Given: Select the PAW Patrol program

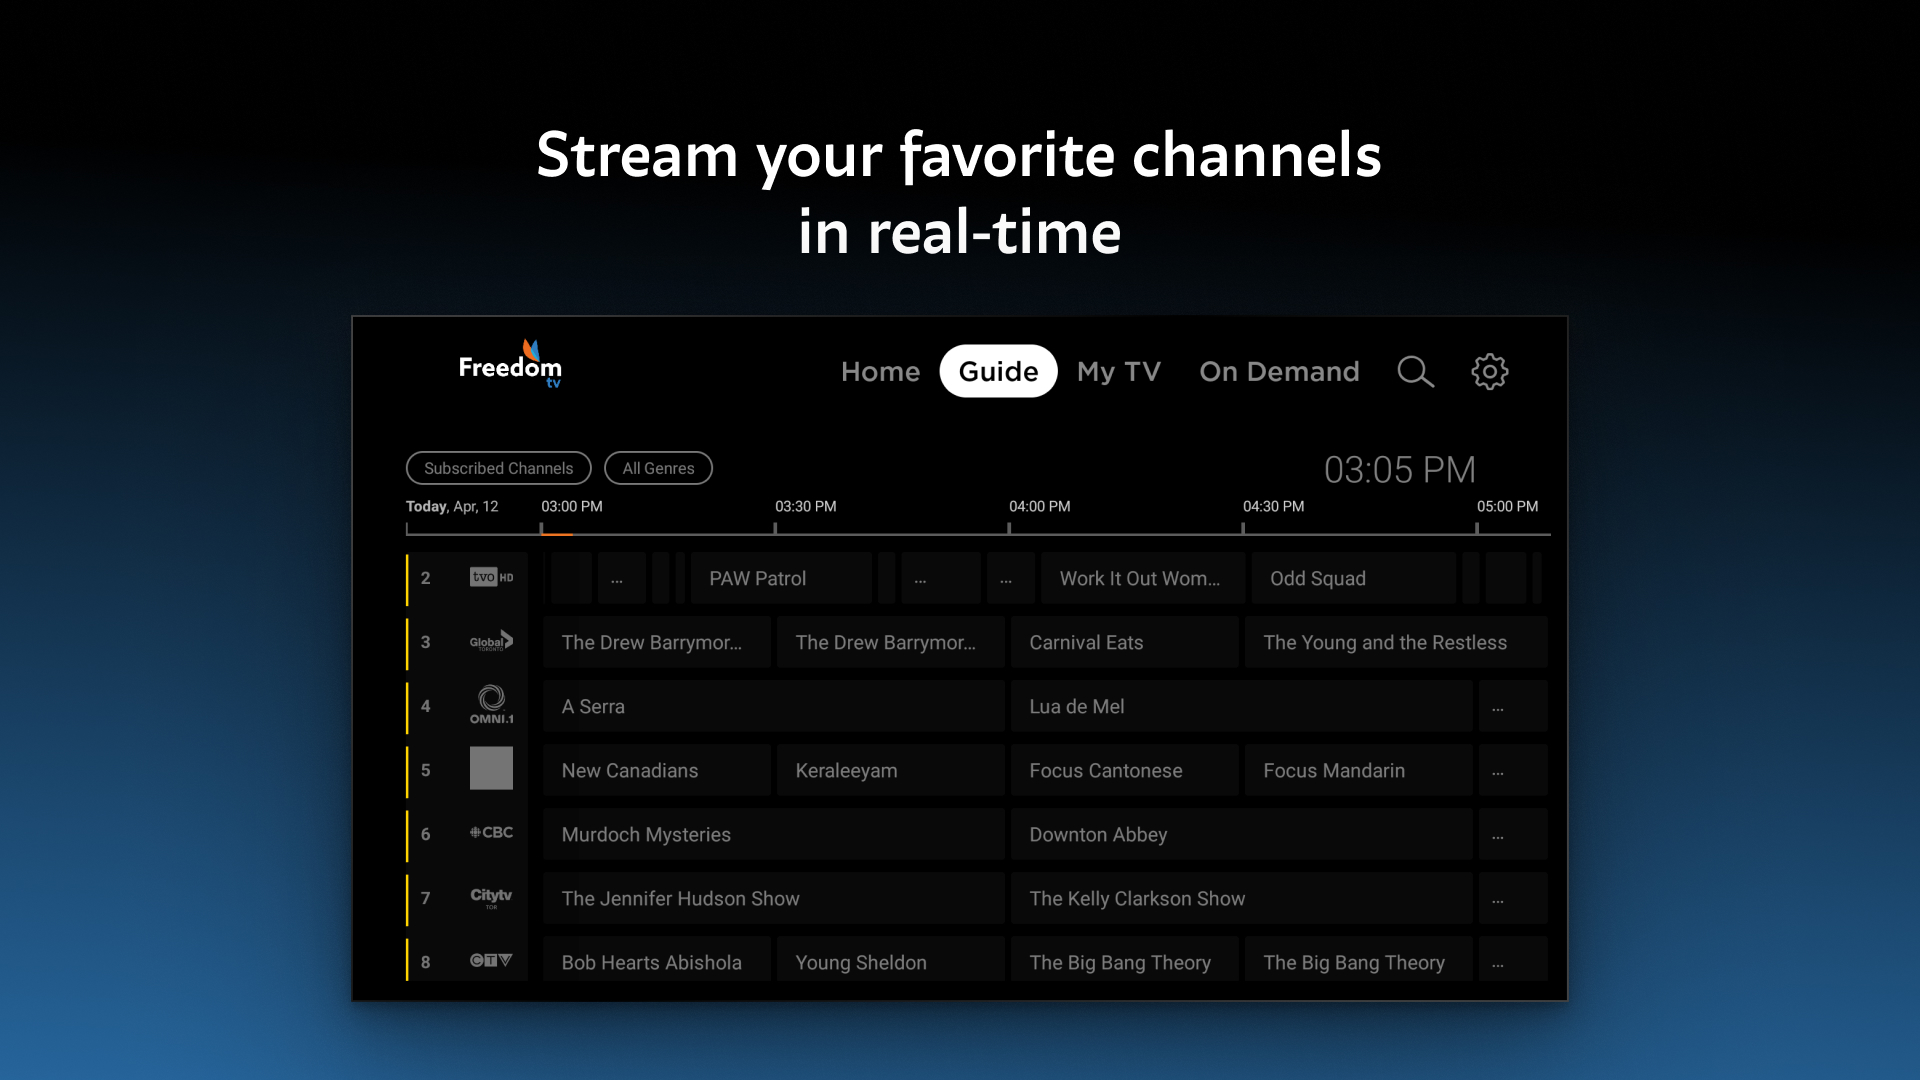Looking at the screenshot, I should (x=756, y=578).
